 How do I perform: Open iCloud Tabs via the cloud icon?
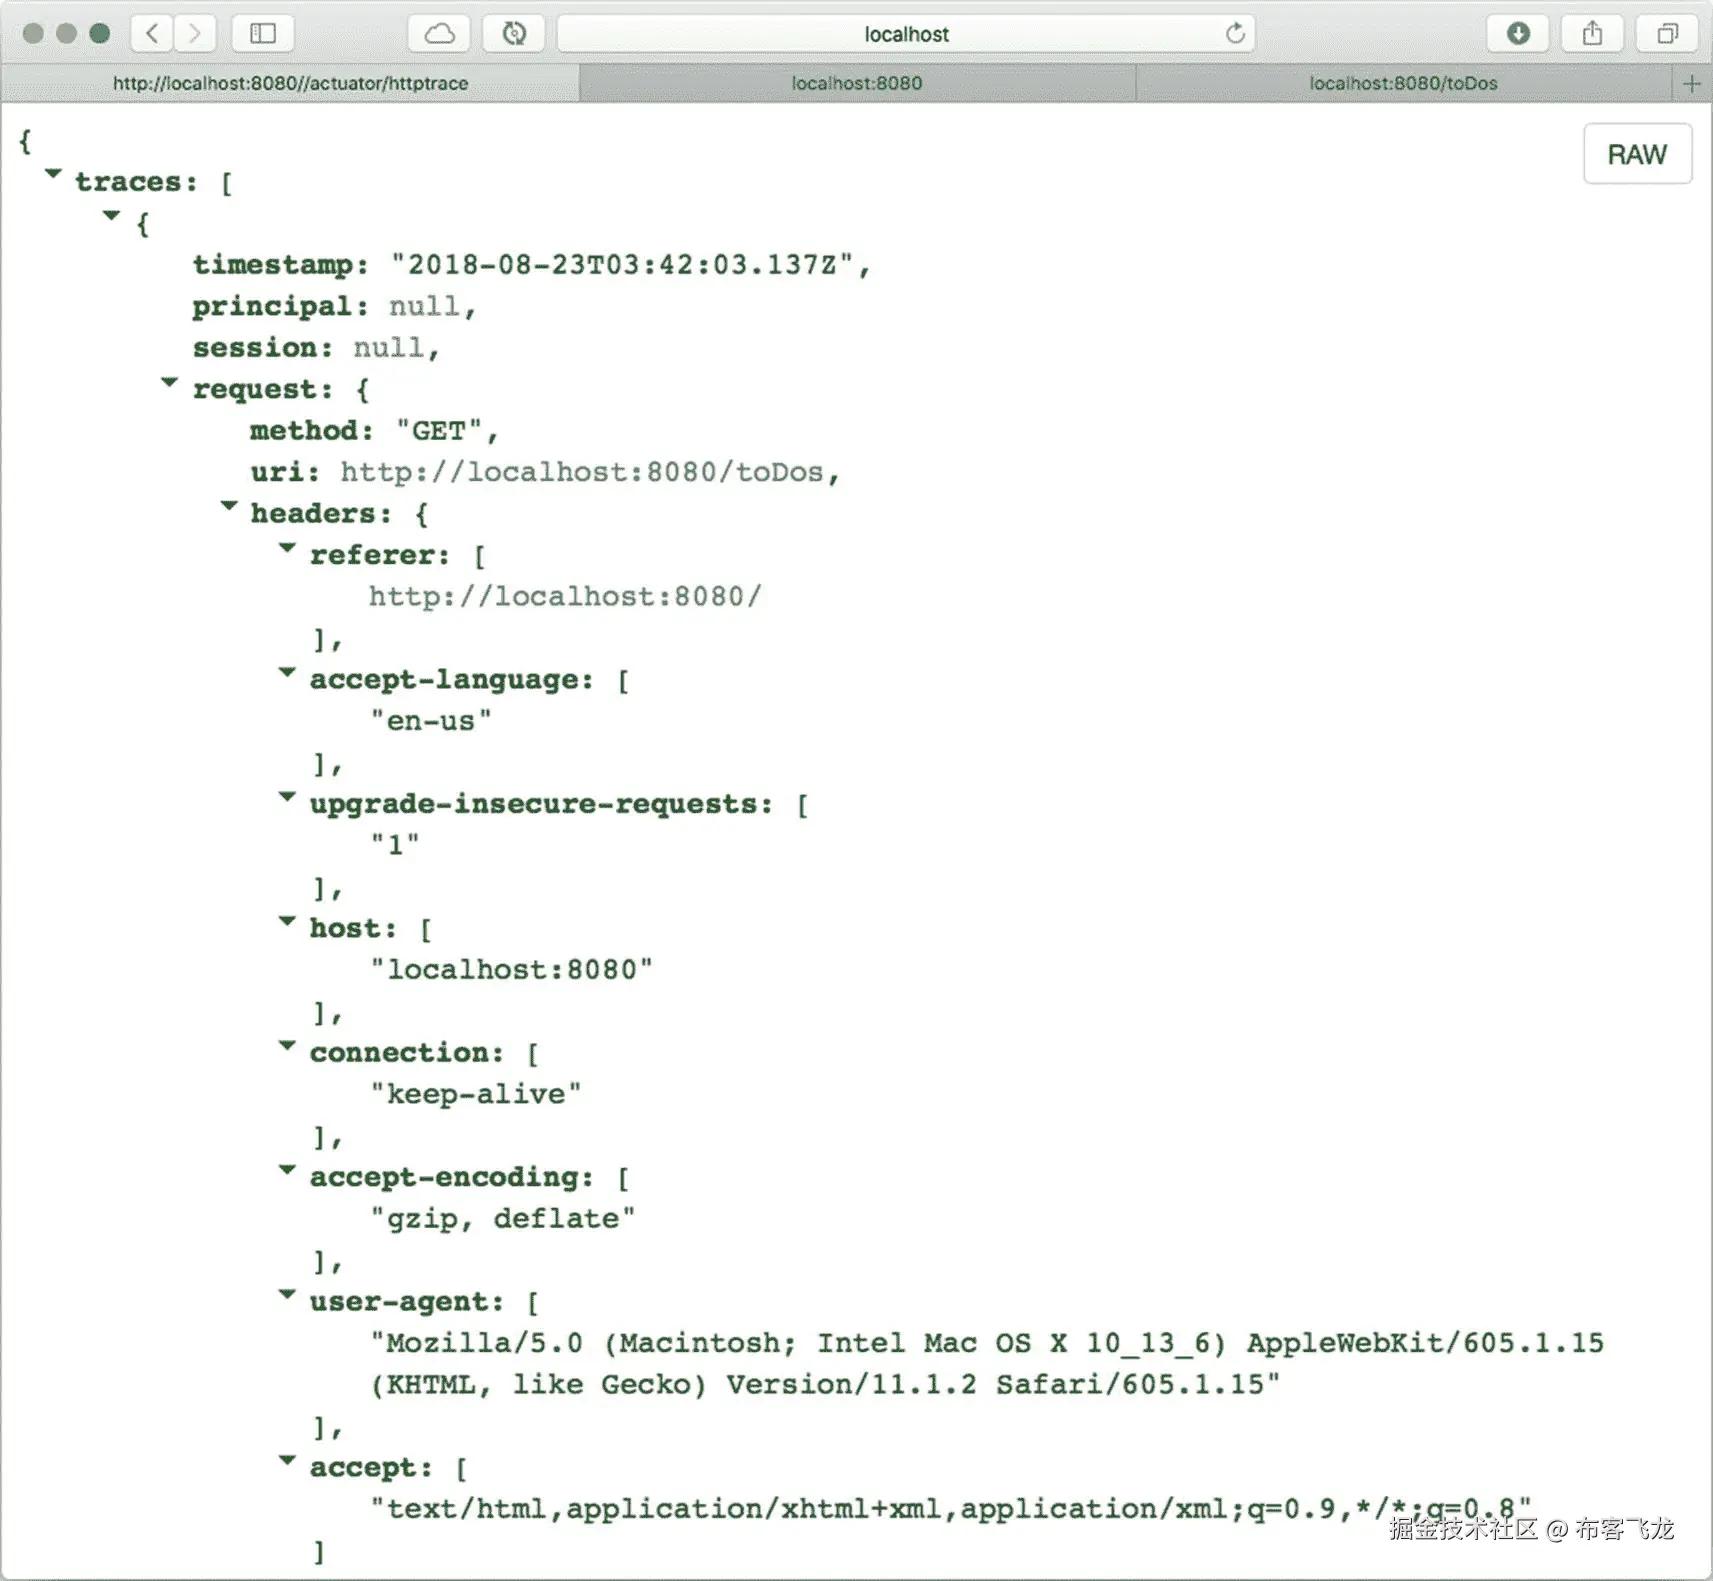(437, 33)
